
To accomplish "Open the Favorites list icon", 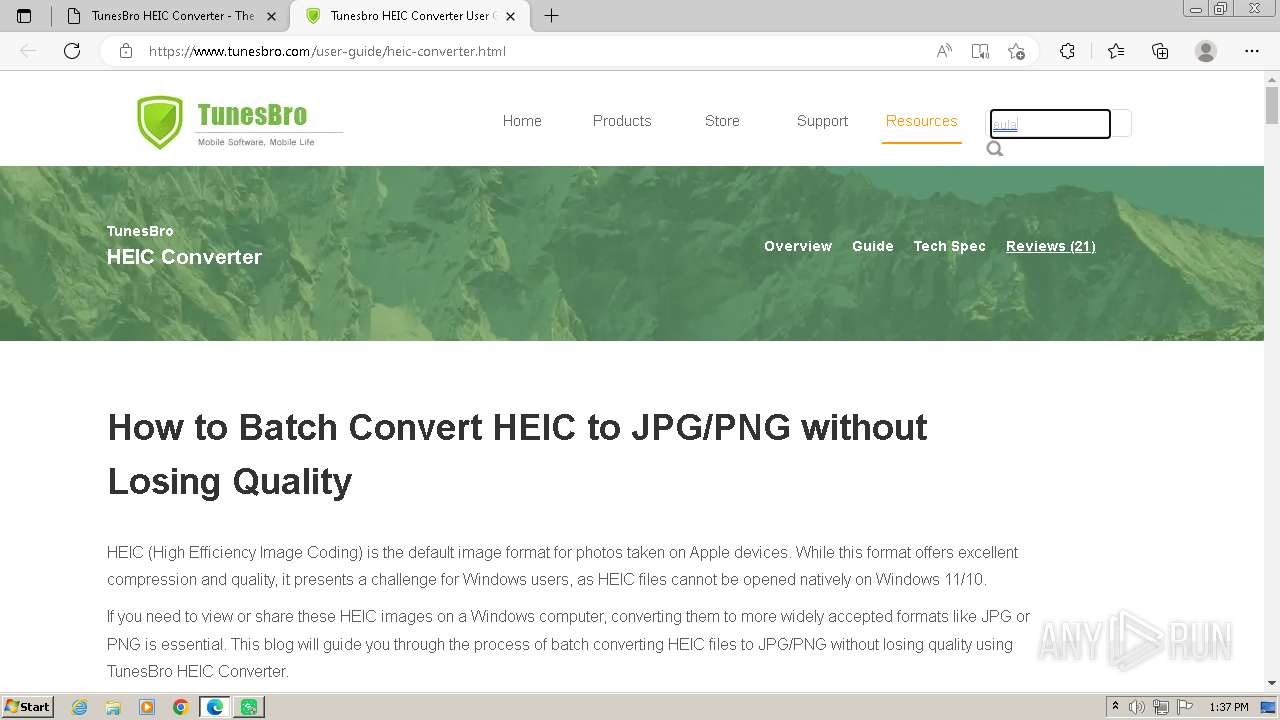I will click(x=1116, y=51).
